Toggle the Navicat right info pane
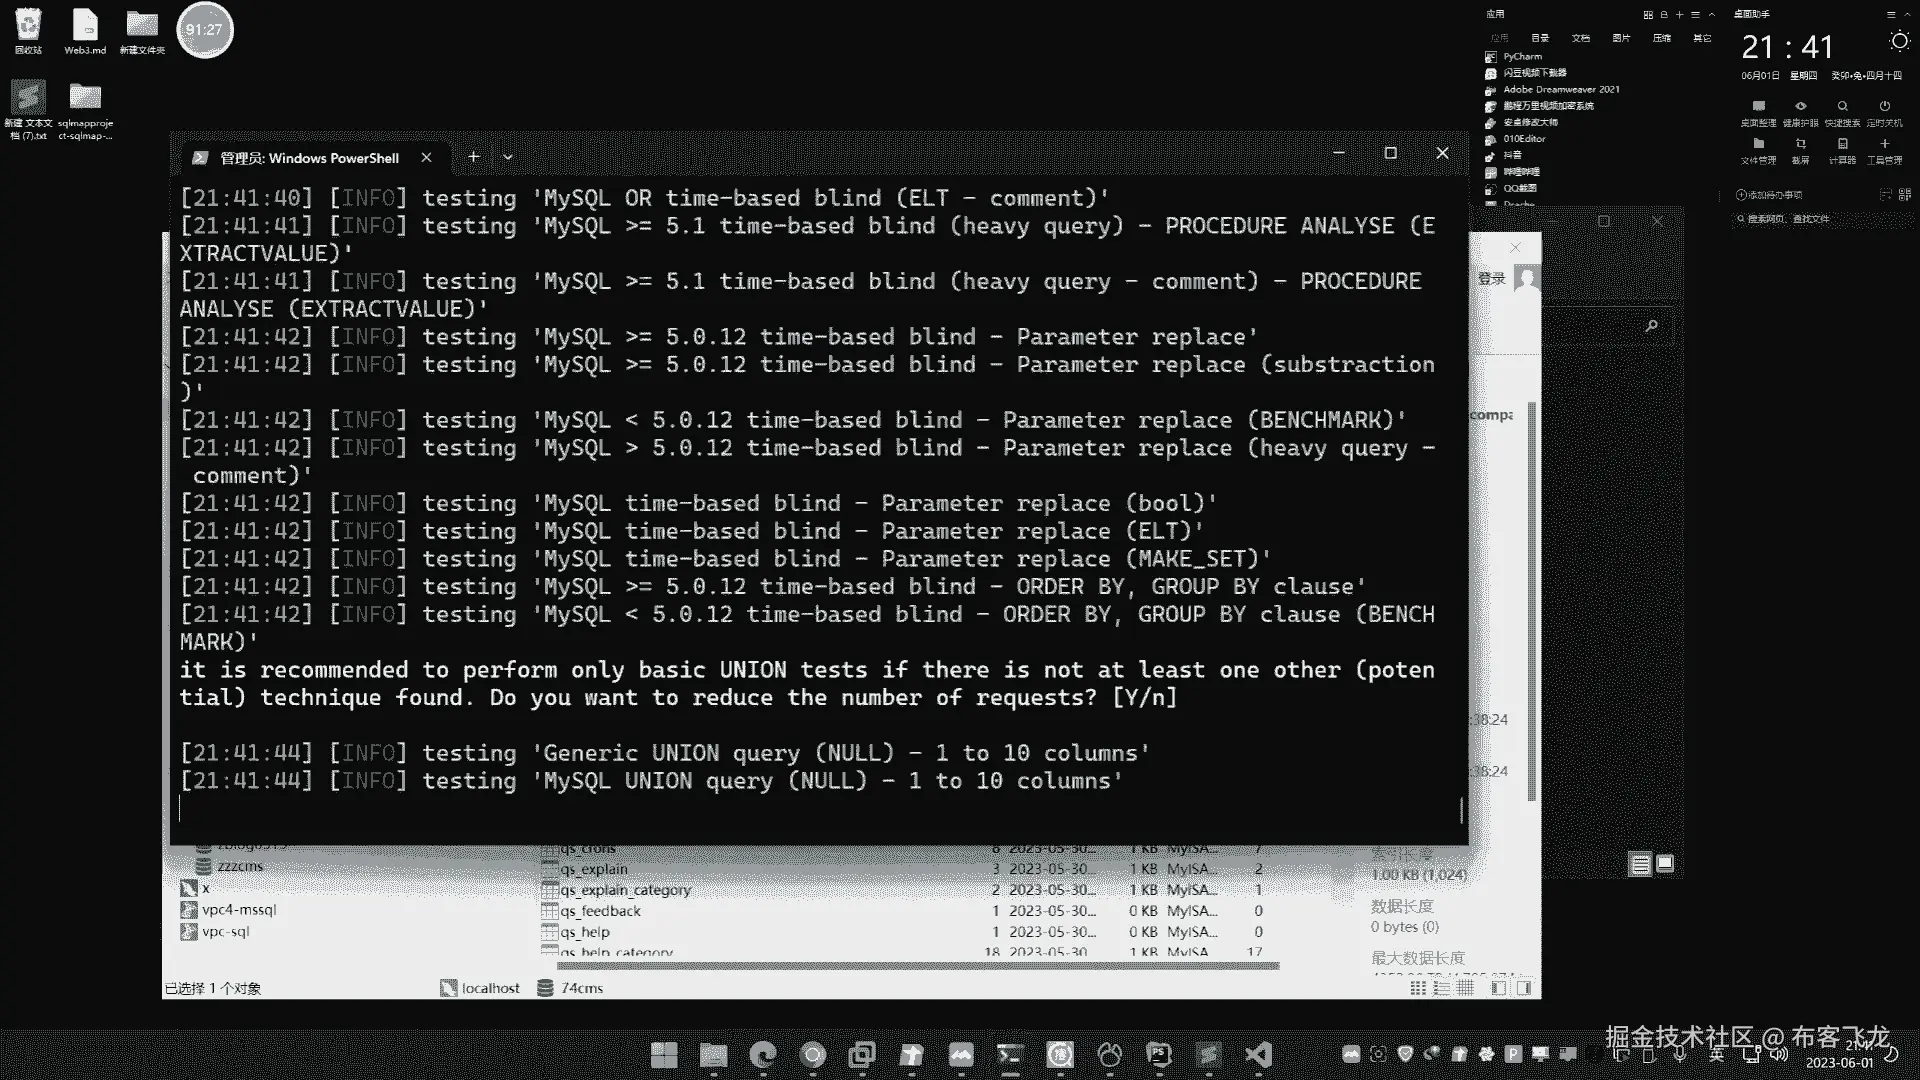1920x1080 pixels. [1523, 988]
